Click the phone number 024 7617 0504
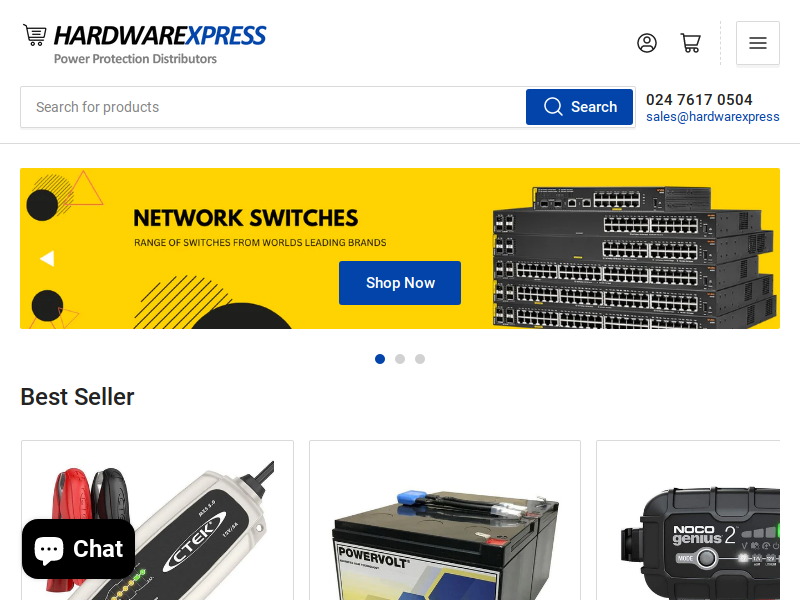 tap(699, 99)
